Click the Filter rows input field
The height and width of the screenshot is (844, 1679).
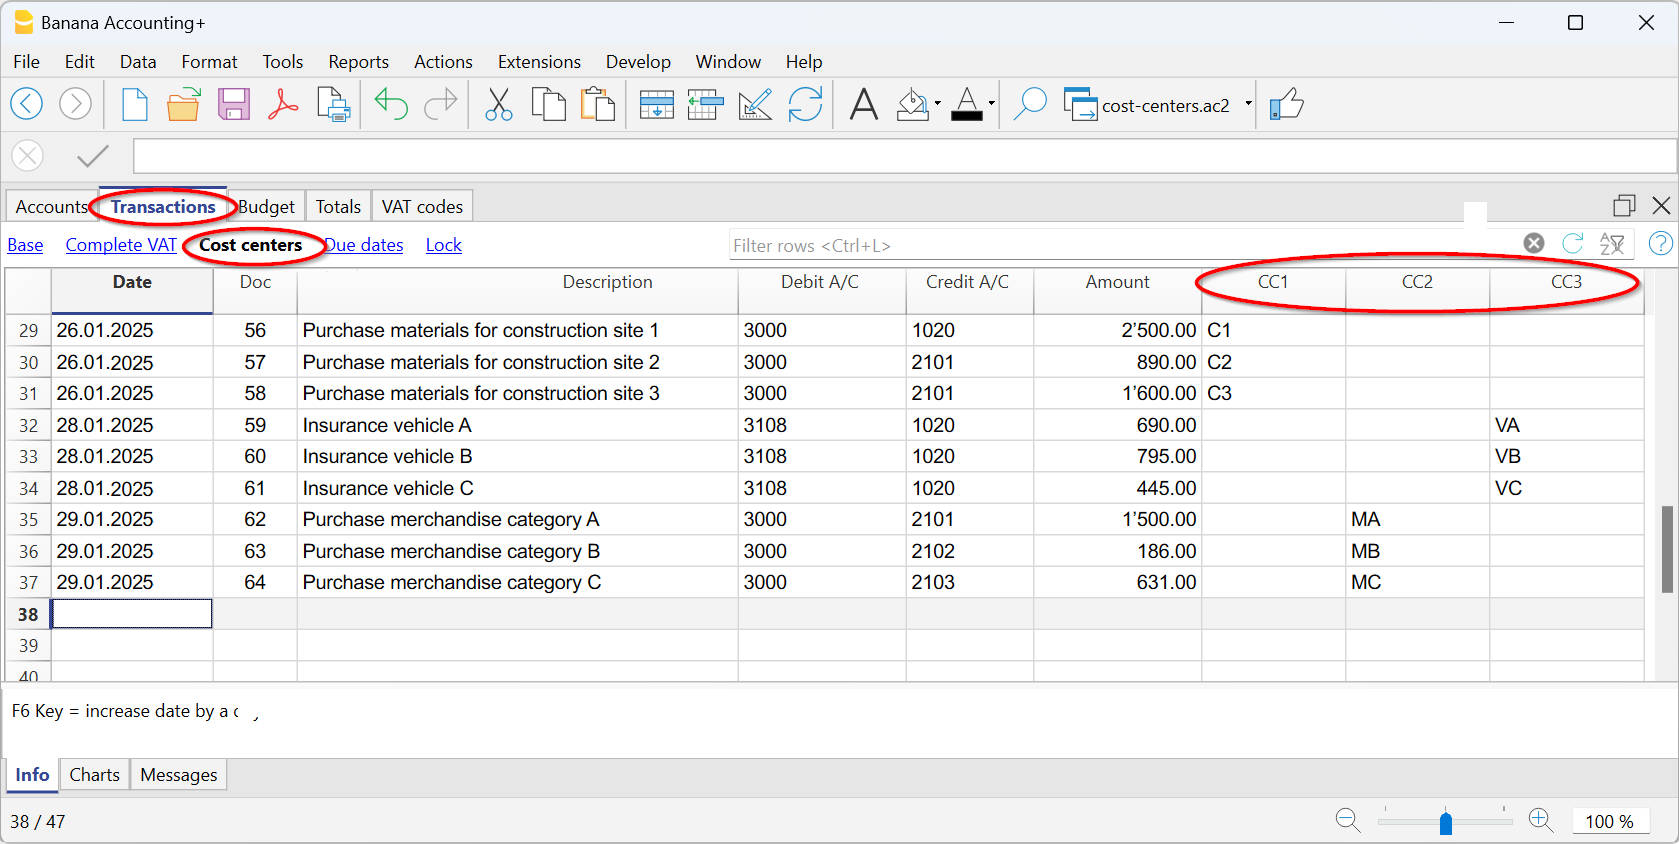coord(1120,245)
